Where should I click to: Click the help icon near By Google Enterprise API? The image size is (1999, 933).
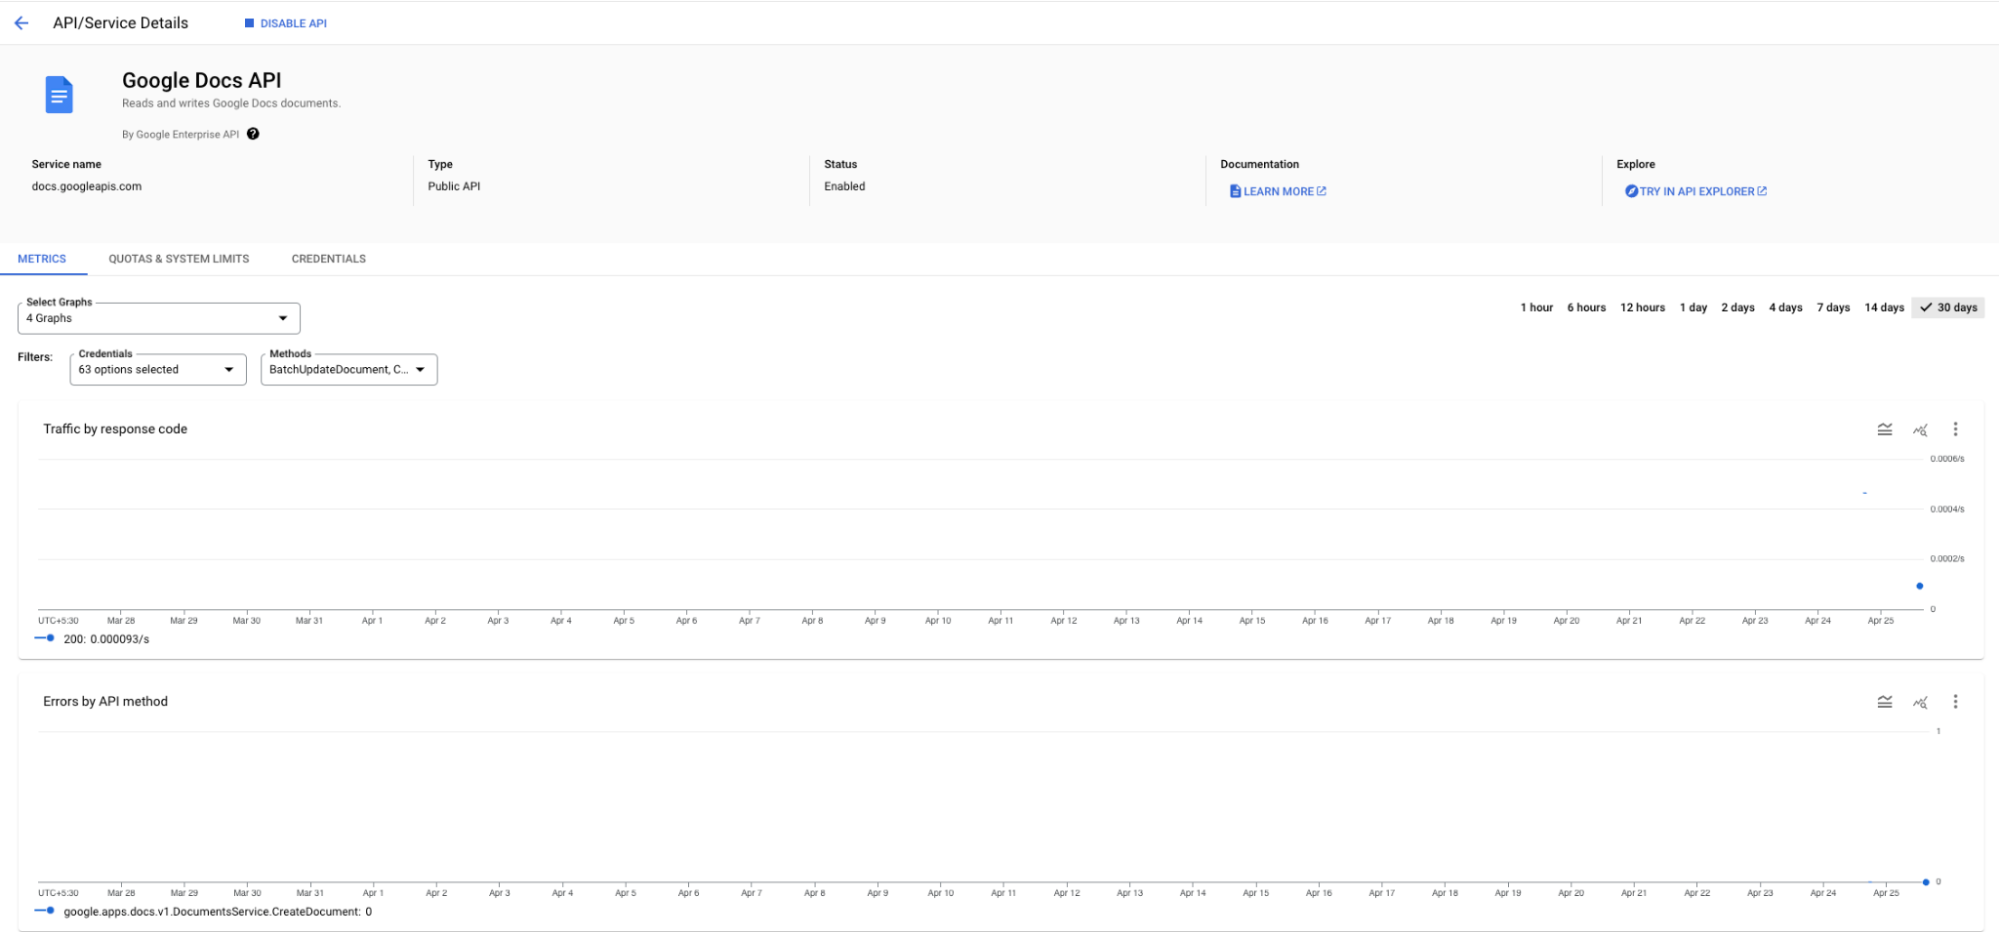253,133
